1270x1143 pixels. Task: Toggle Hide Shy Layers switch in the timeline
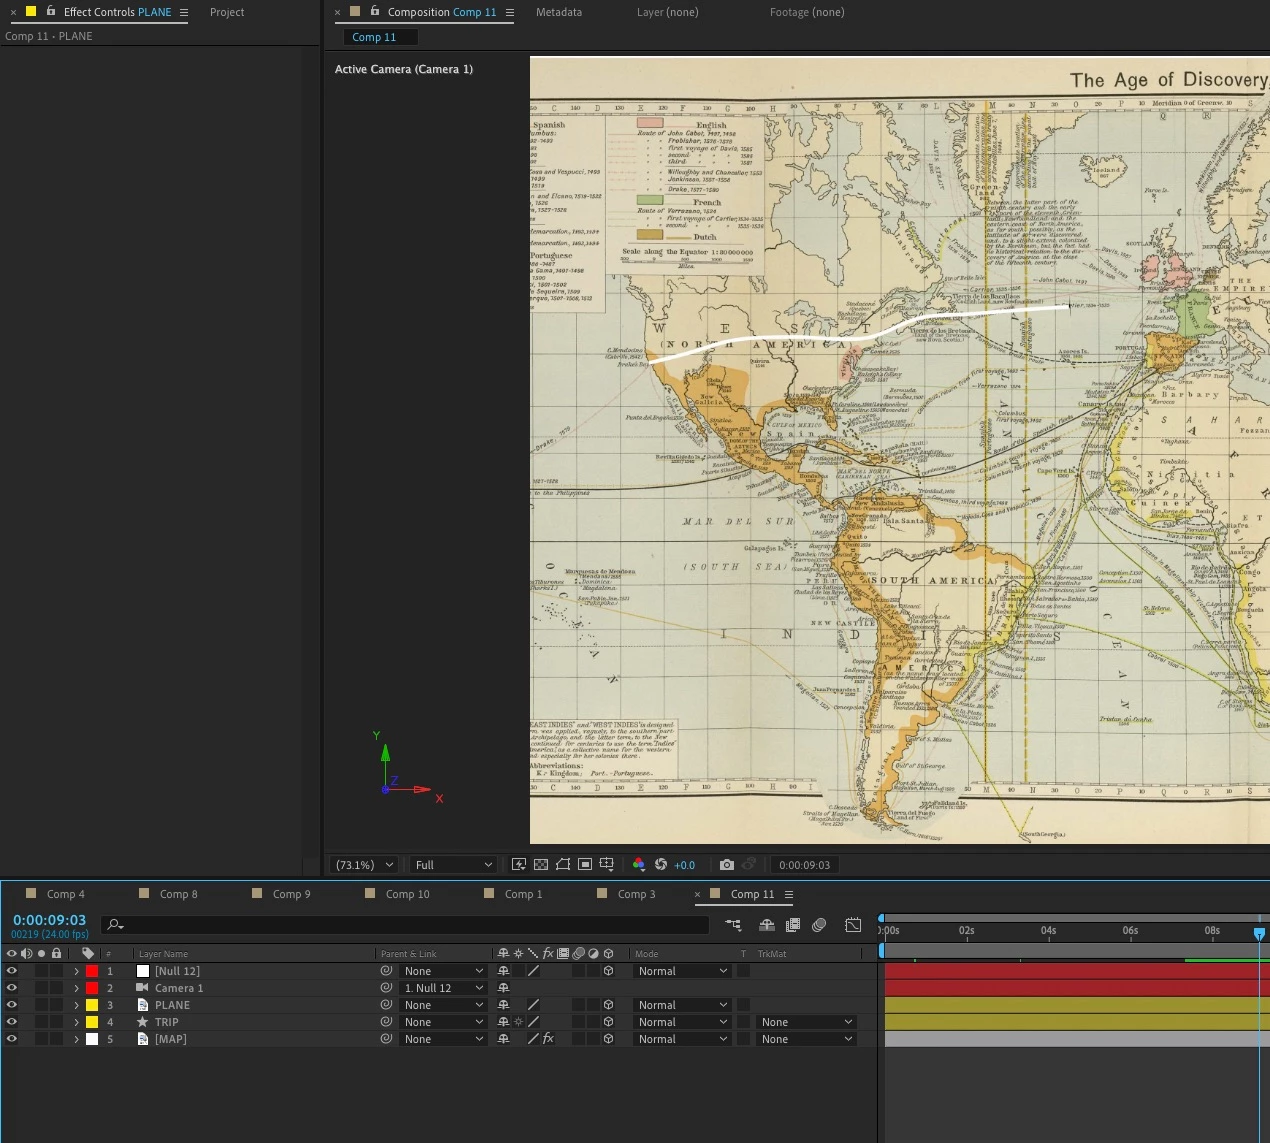tap(767, 925)
